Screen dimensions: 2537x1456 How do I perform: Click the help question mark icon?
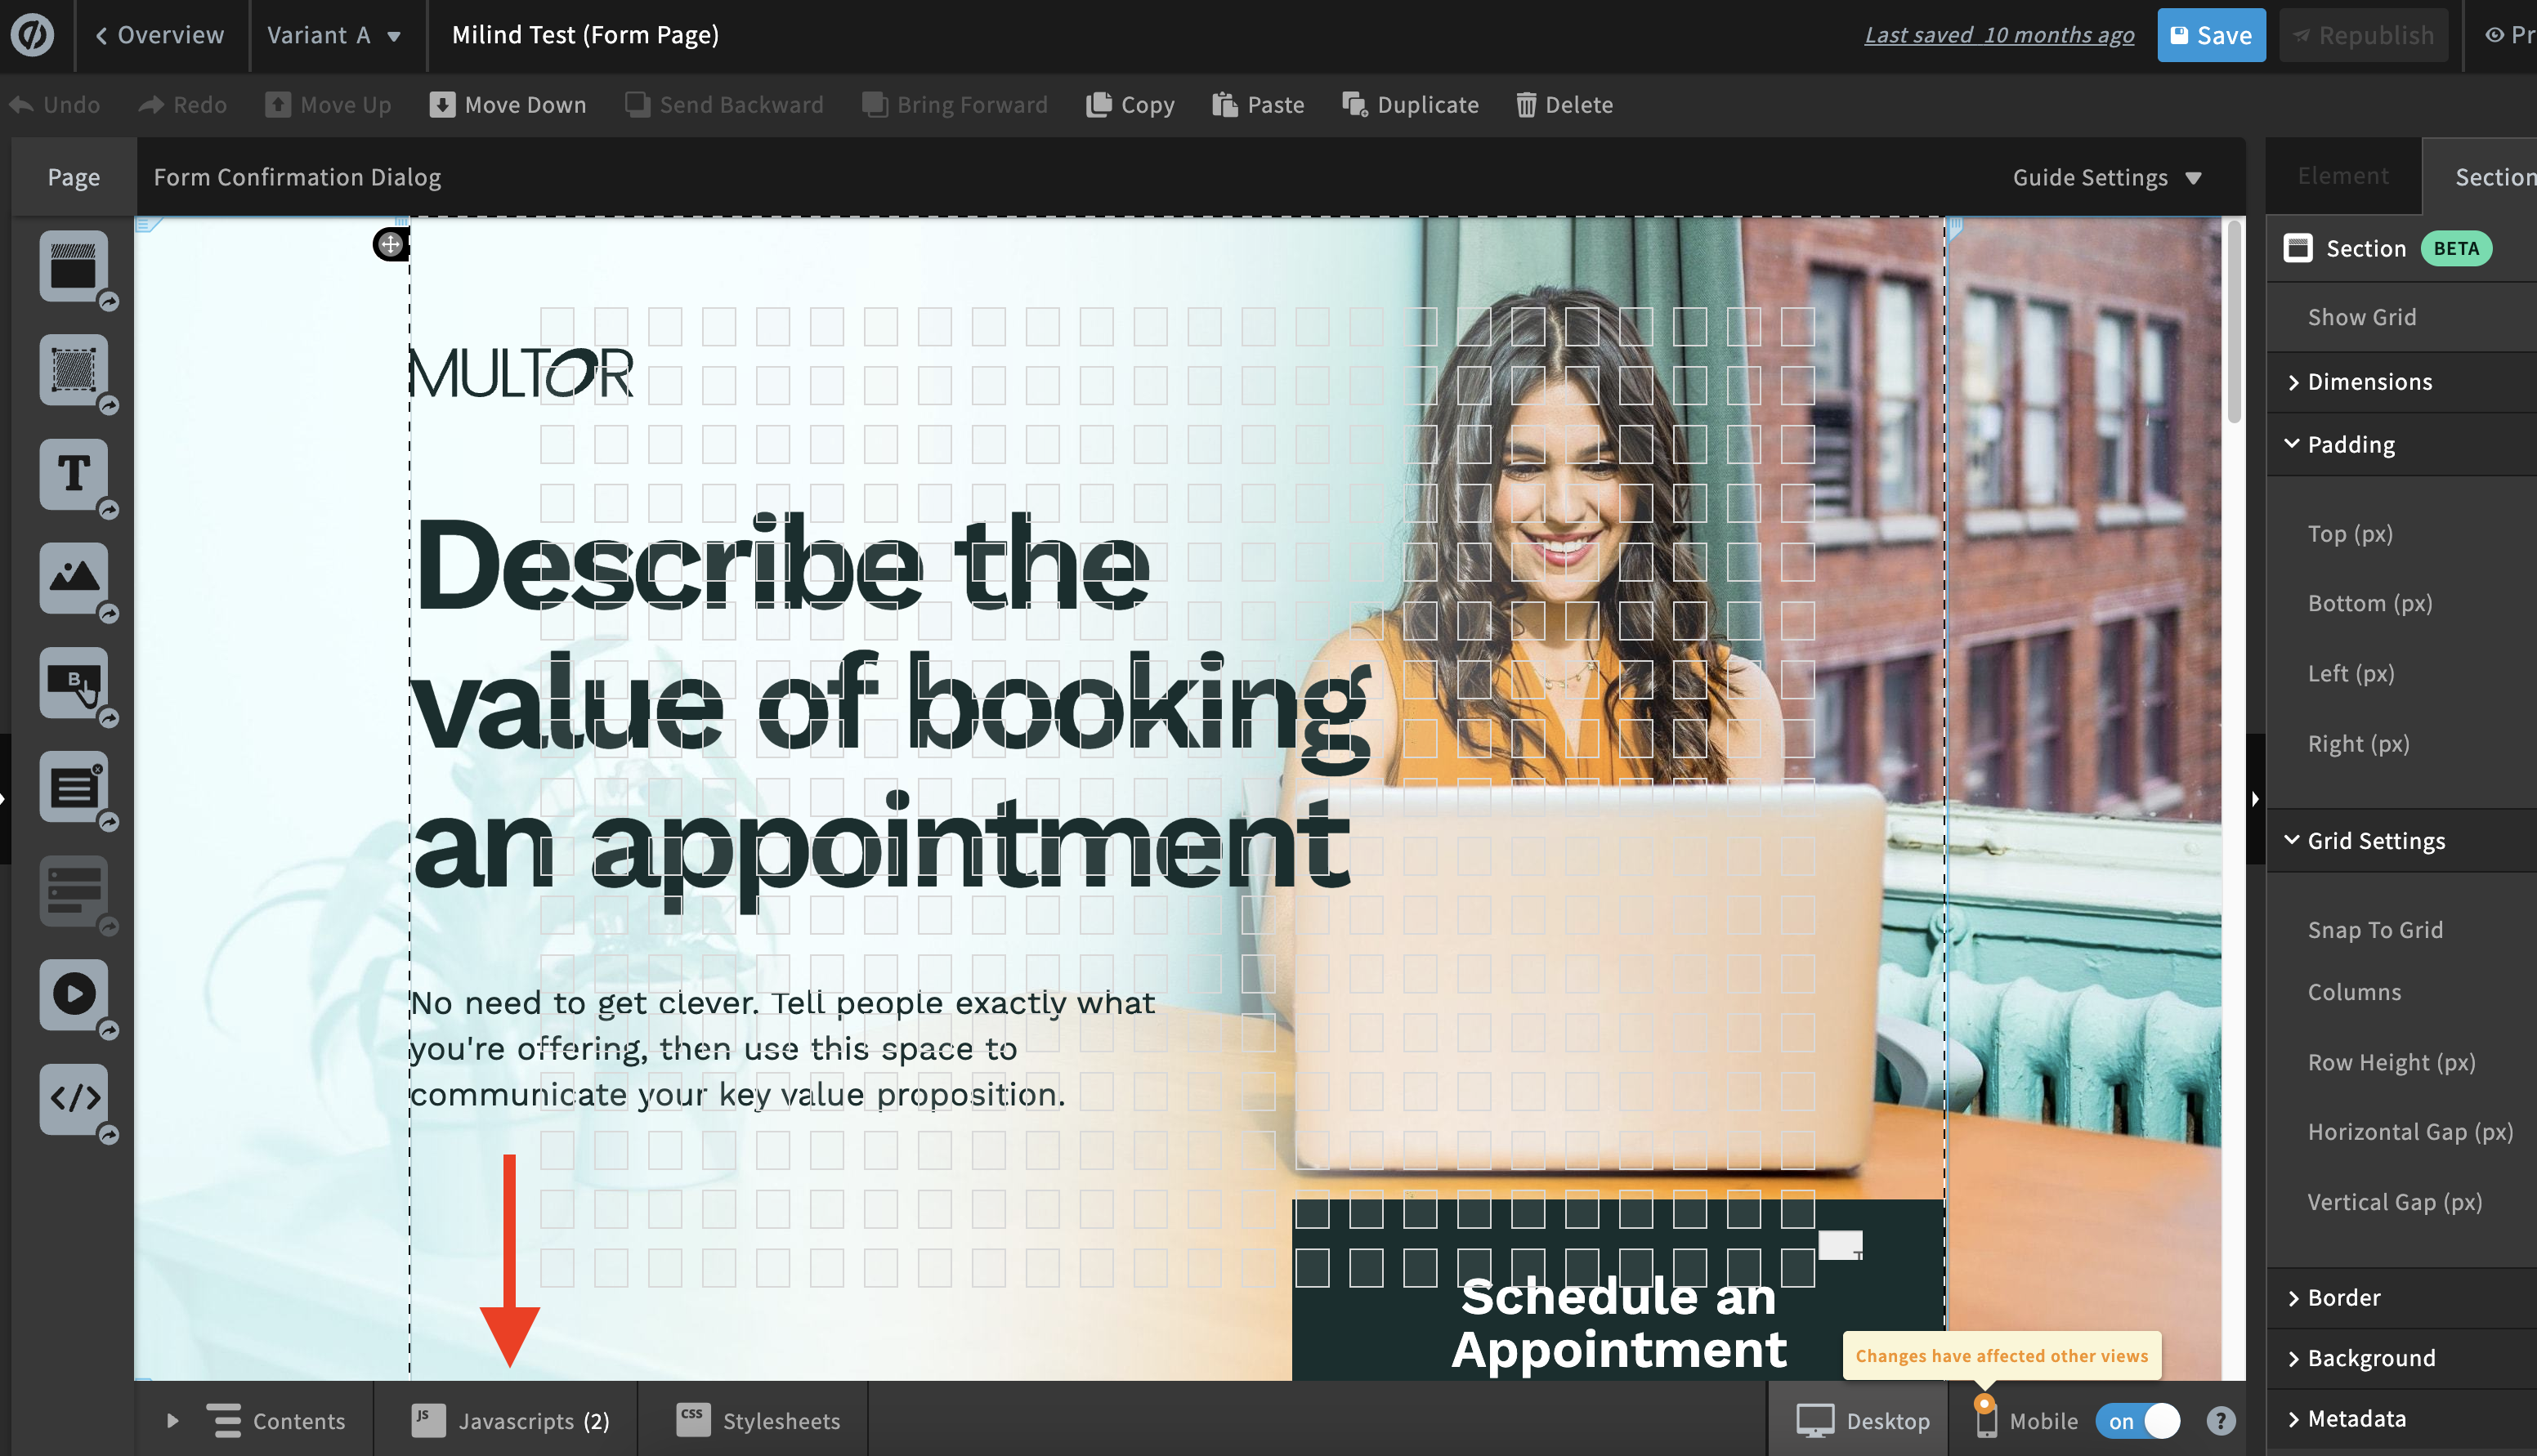[x=2220, y=1421]
